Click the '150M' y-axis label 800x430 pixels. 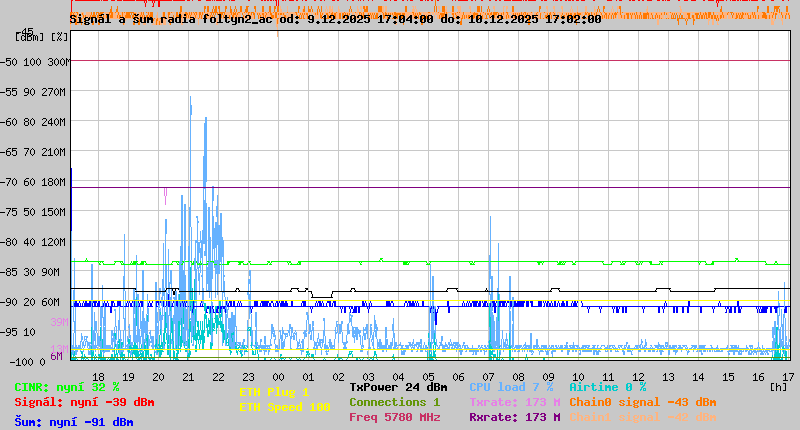point(54,212)
